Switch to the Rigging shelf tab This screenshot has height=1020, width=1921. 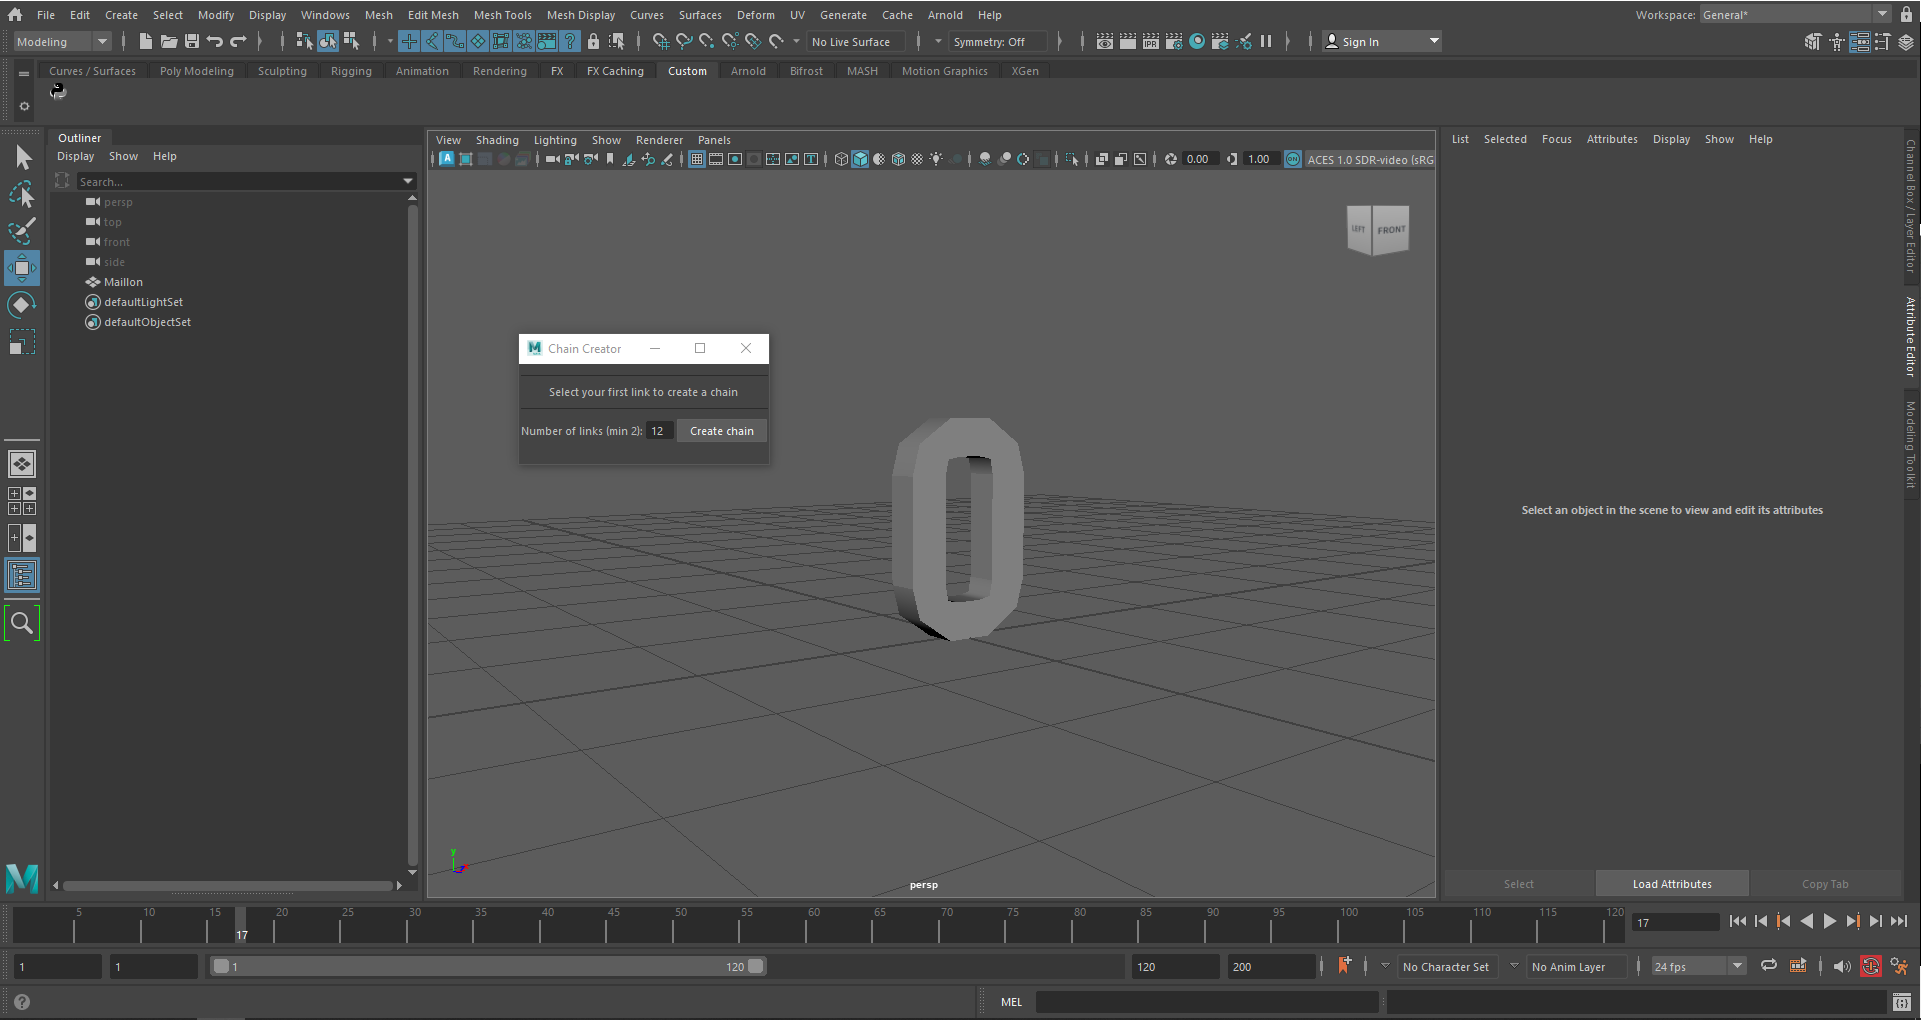click(x=350, y=71)
